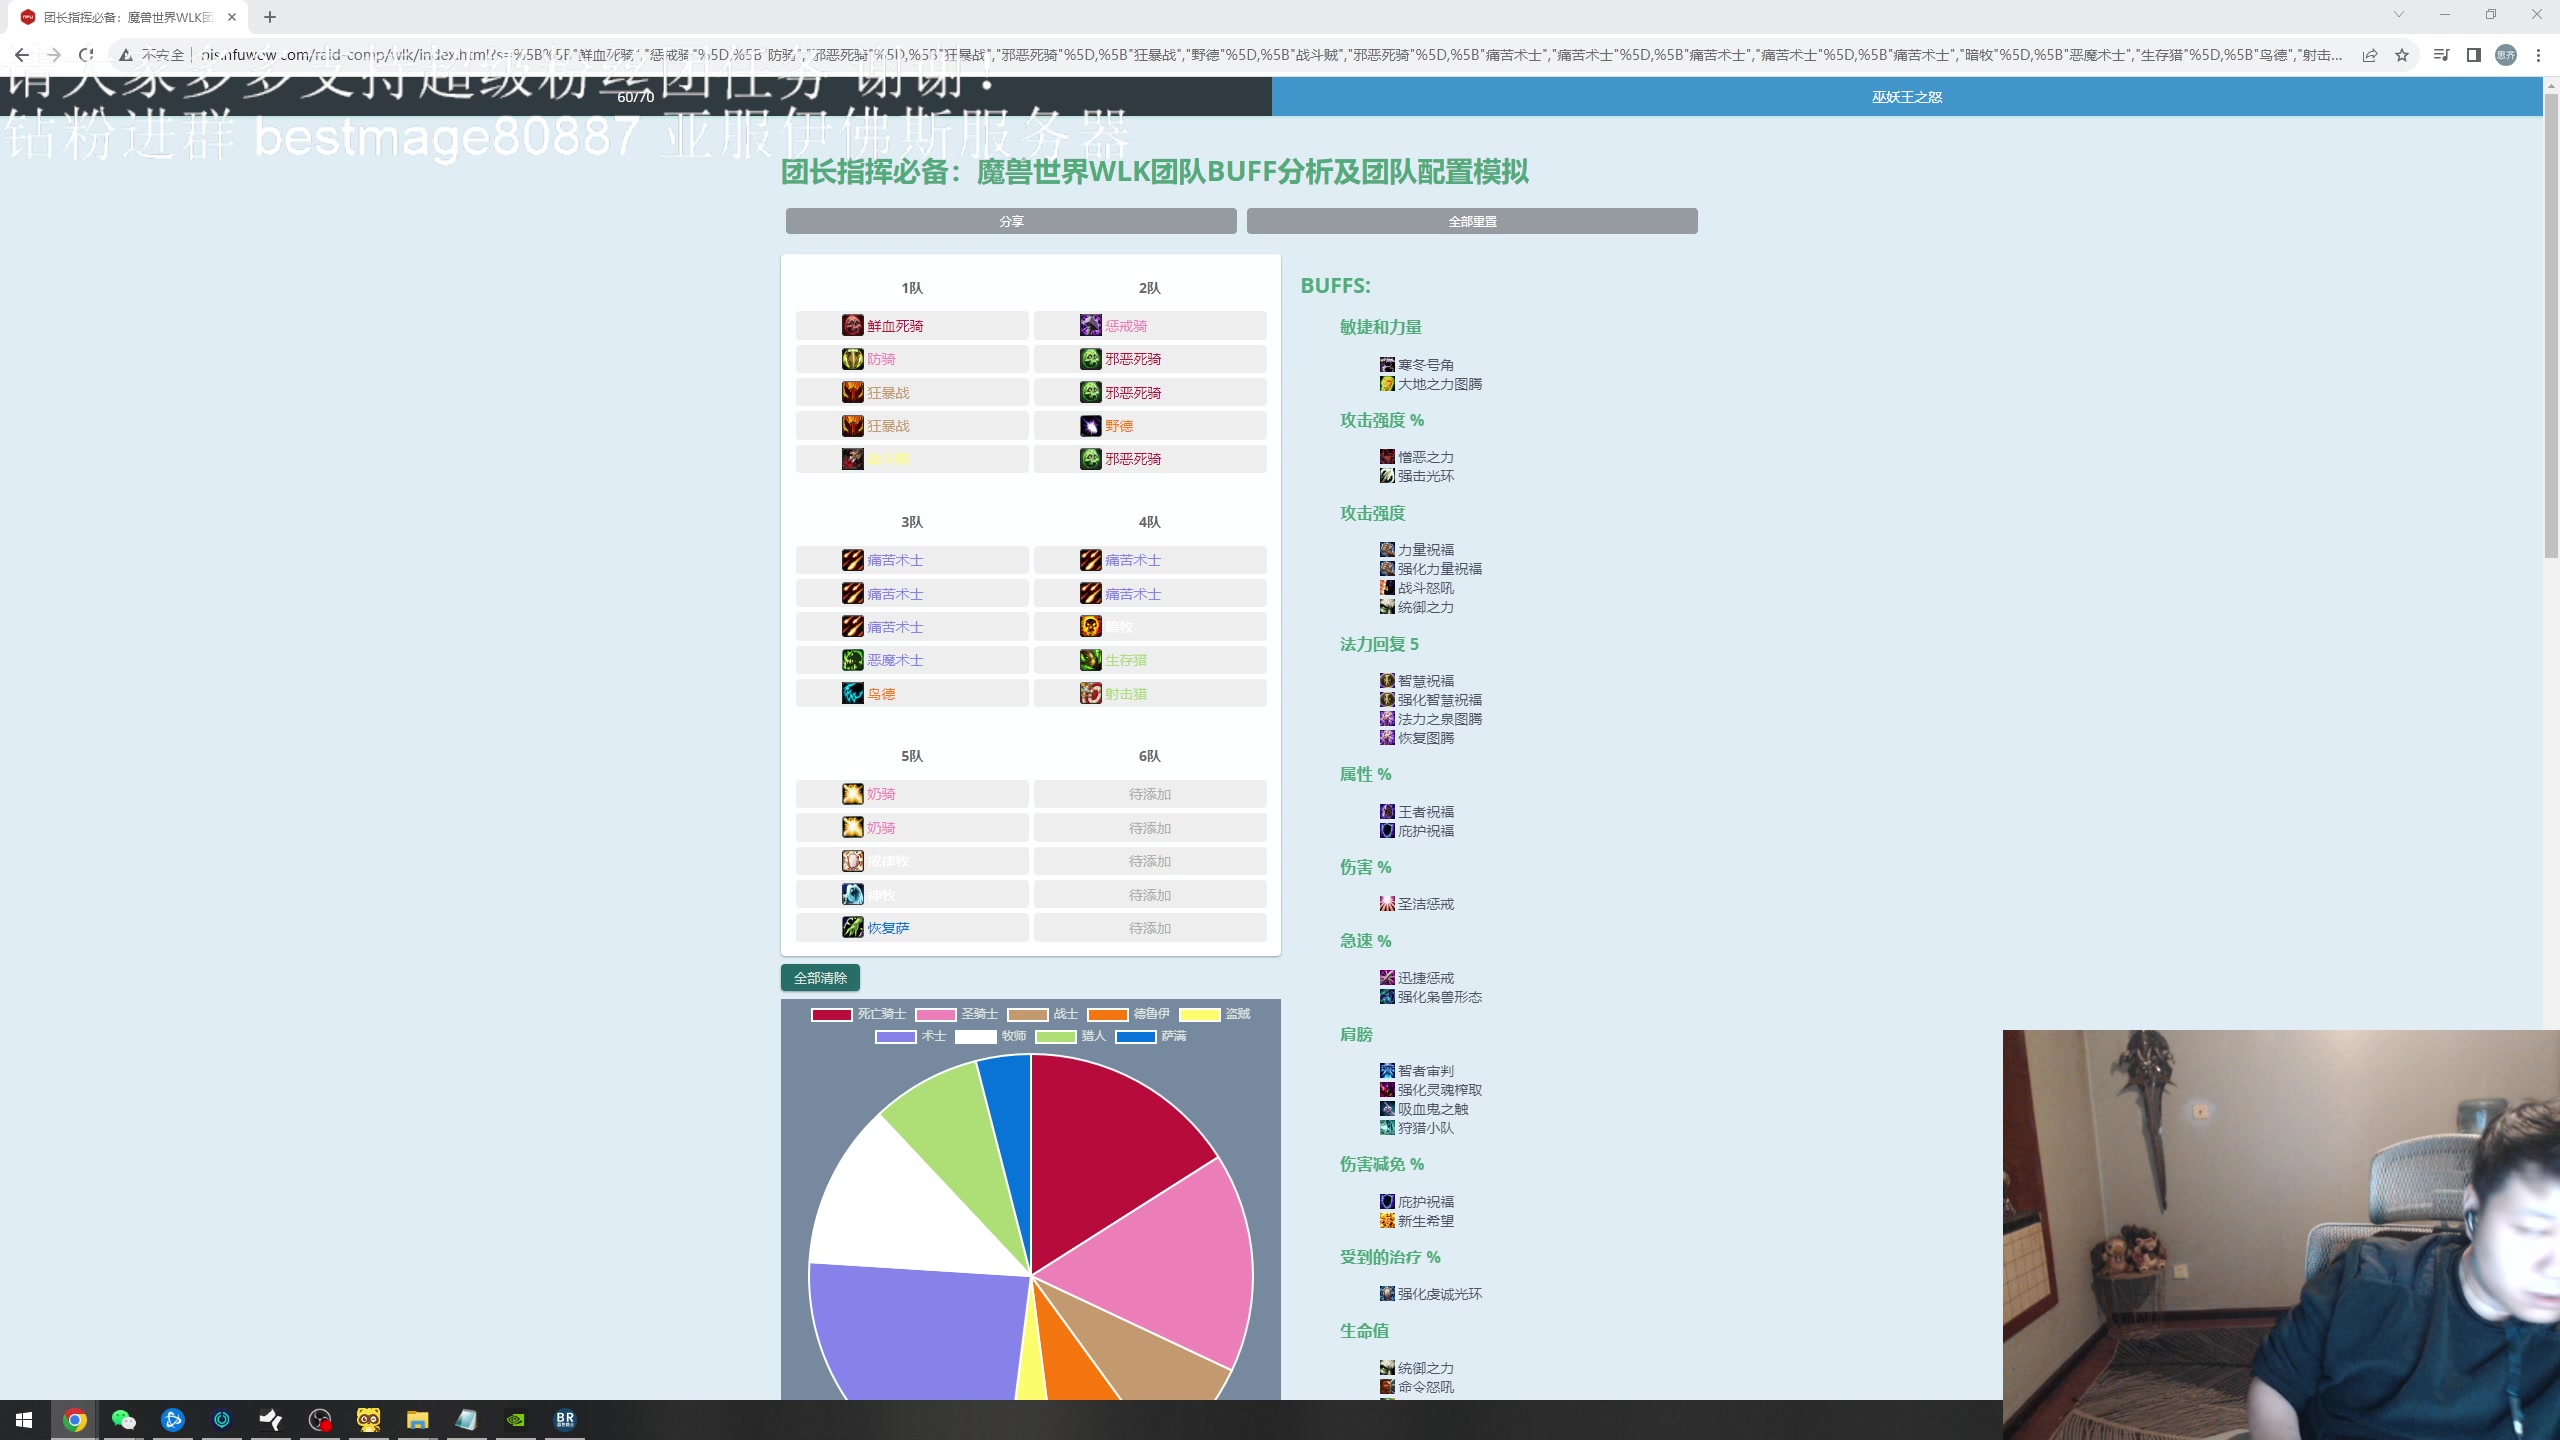Open OBS Studio from the taskbar
The image size is (2560, 1440).
pyautogui.click(x=320, y=1419)
